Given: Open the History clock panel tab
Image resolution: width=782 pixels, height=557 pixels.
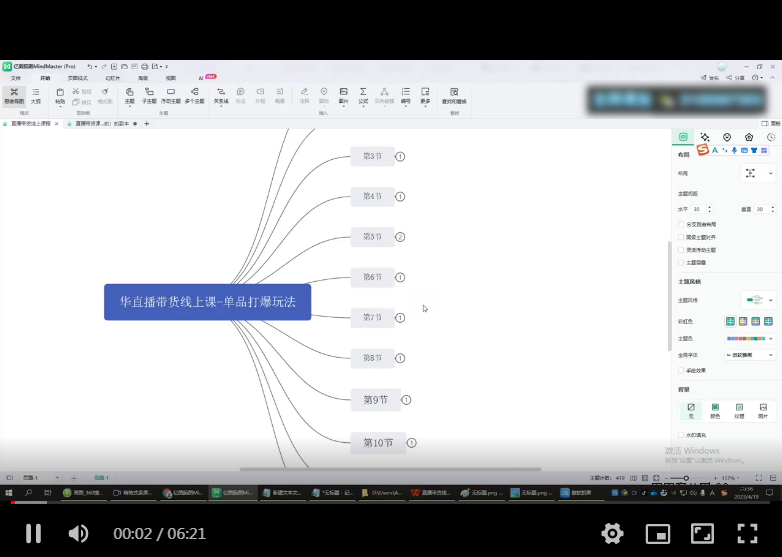Looking at the screenshot, I should tap(771, 137).
